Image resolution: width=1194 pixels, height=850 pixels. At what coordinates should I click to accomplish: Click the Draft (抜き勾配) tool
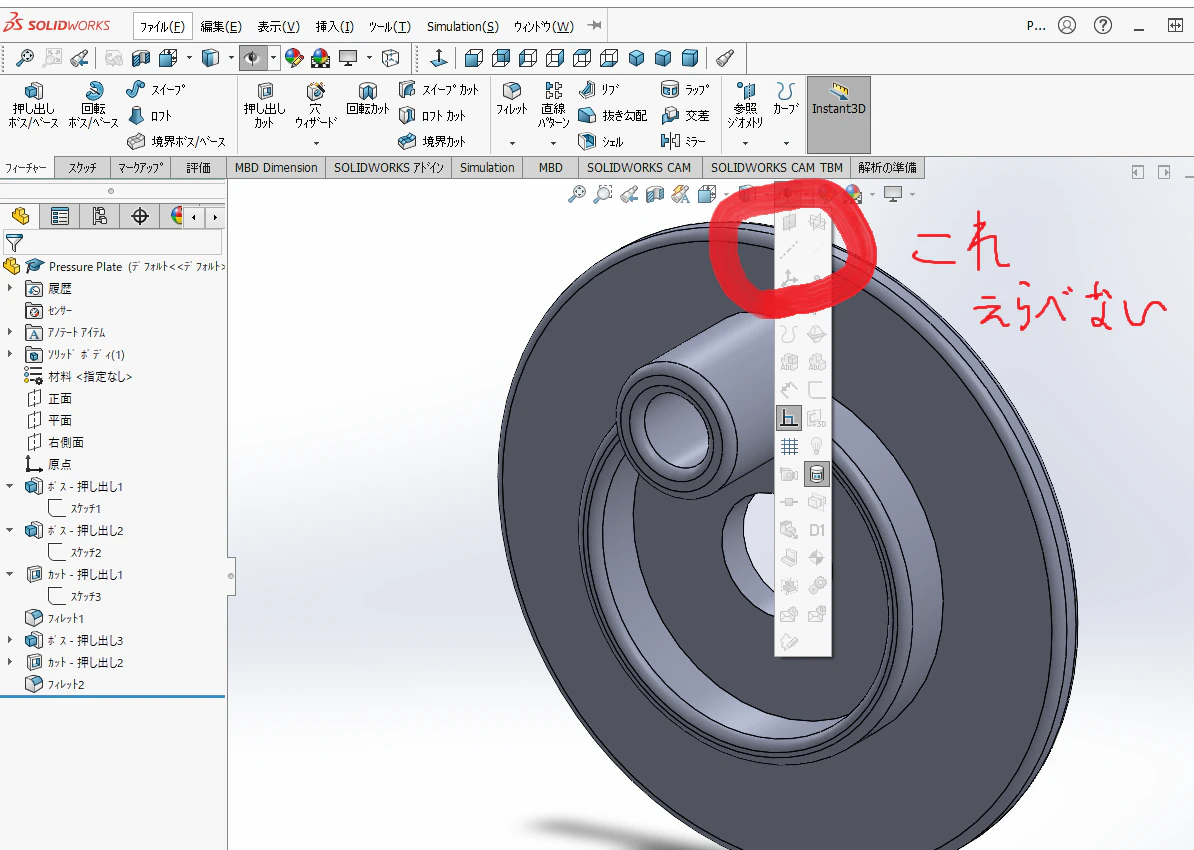click(x=612, y=116)
